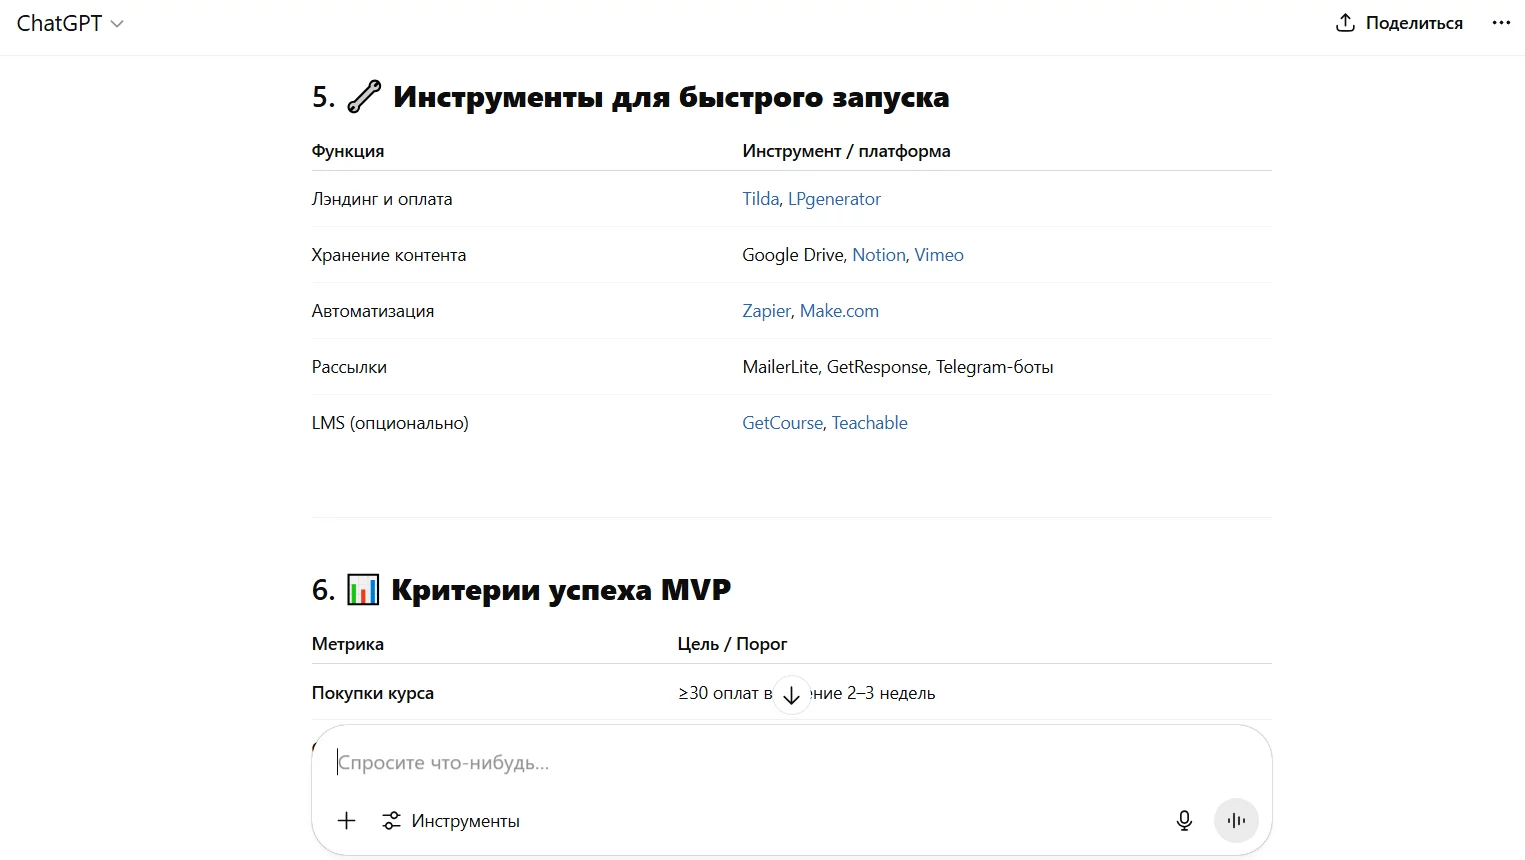Select the Покупки курса cell
The width and height of the screenshot is (1525, 860).
coord(373,693)
